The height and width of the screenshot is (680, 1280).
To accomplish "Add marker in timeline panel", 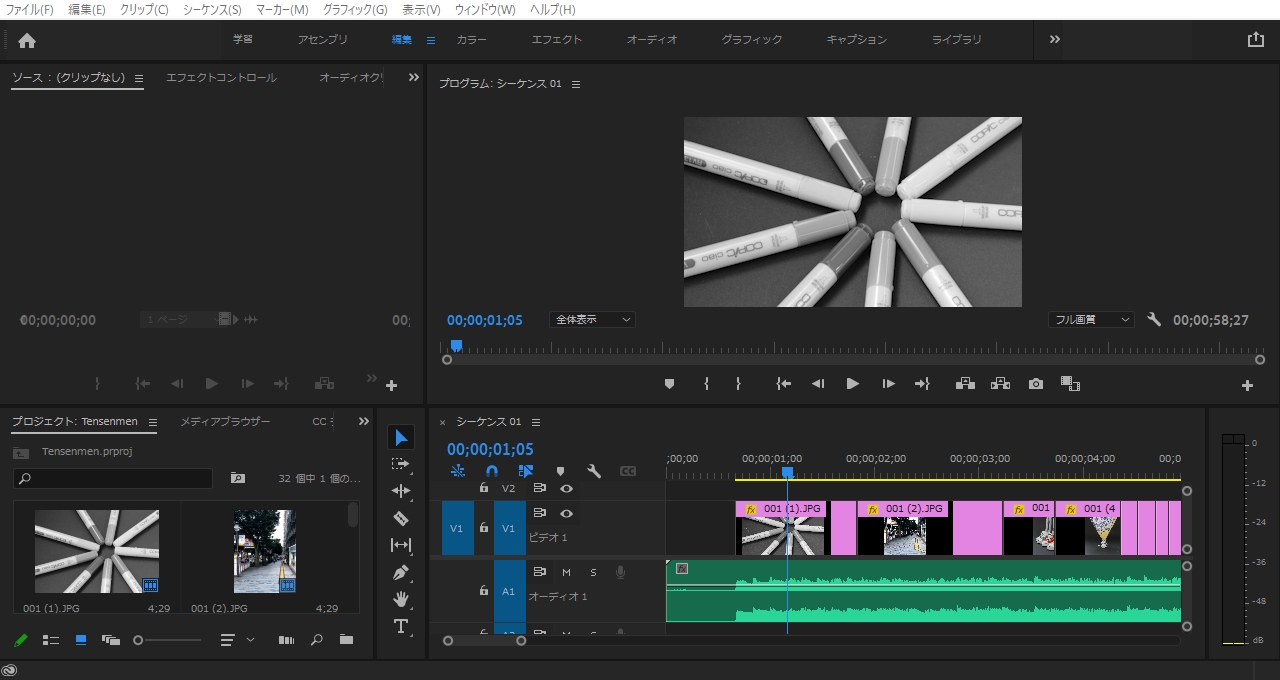I will [560, 471].
